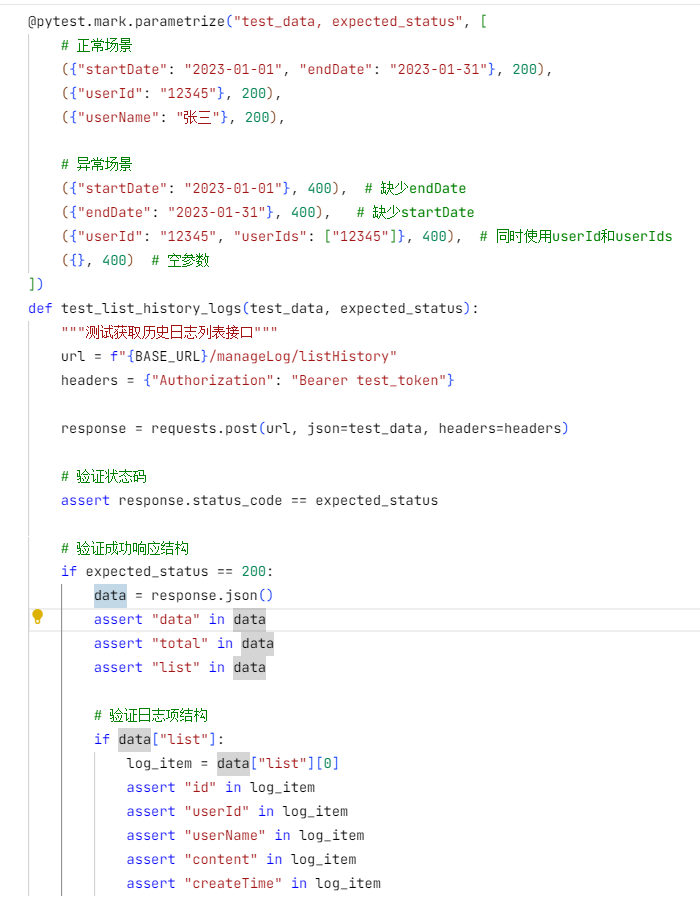Click the yellow lightbulb quick-fix icon
700x908 pixels.
tap(38, 616)
